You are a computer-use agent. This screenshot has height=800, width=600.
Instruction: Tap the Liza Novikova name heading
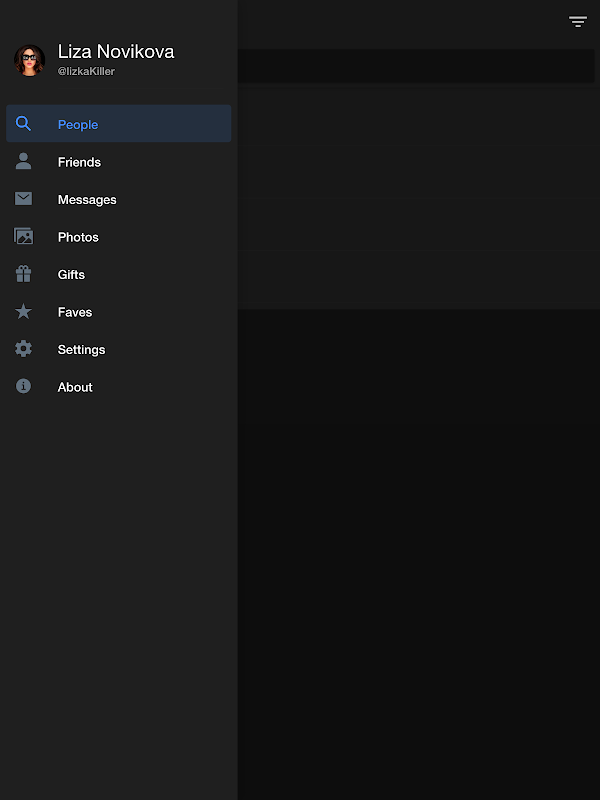[116, 52]
